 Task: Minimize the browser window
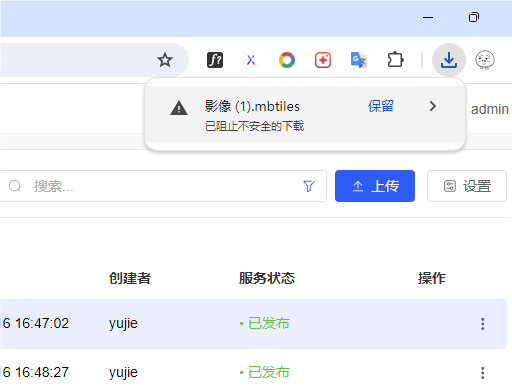(x=428, y=17)
